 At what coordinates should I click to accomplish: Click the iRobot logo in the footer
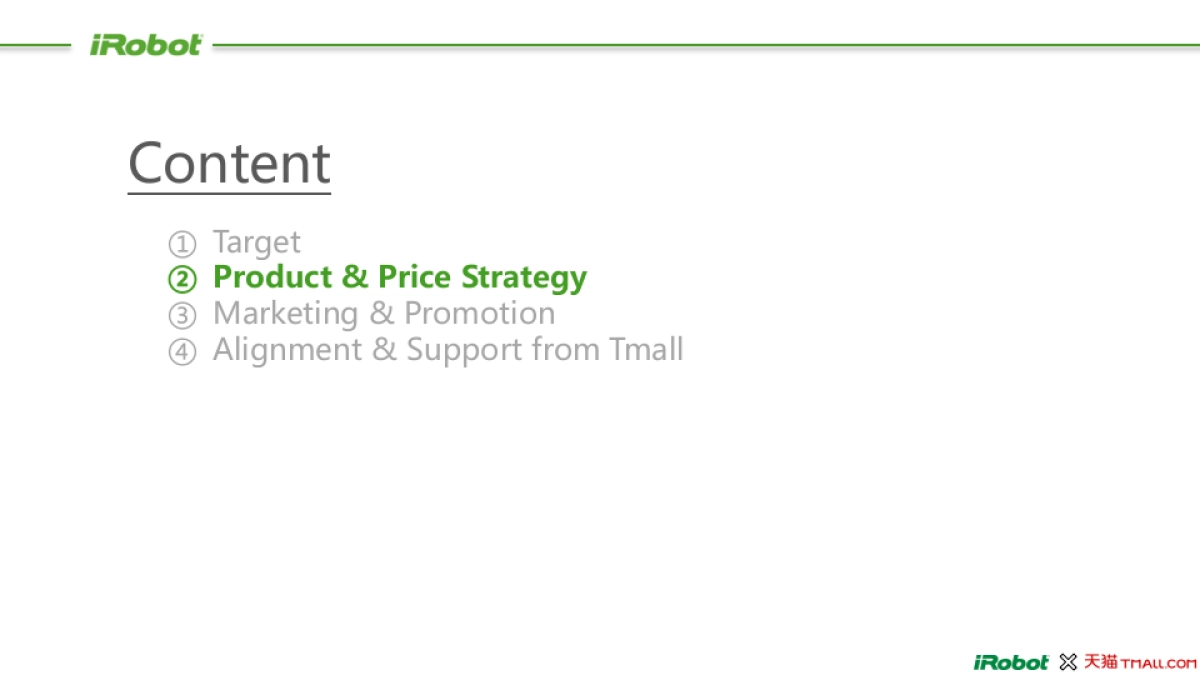(1010, 662)
